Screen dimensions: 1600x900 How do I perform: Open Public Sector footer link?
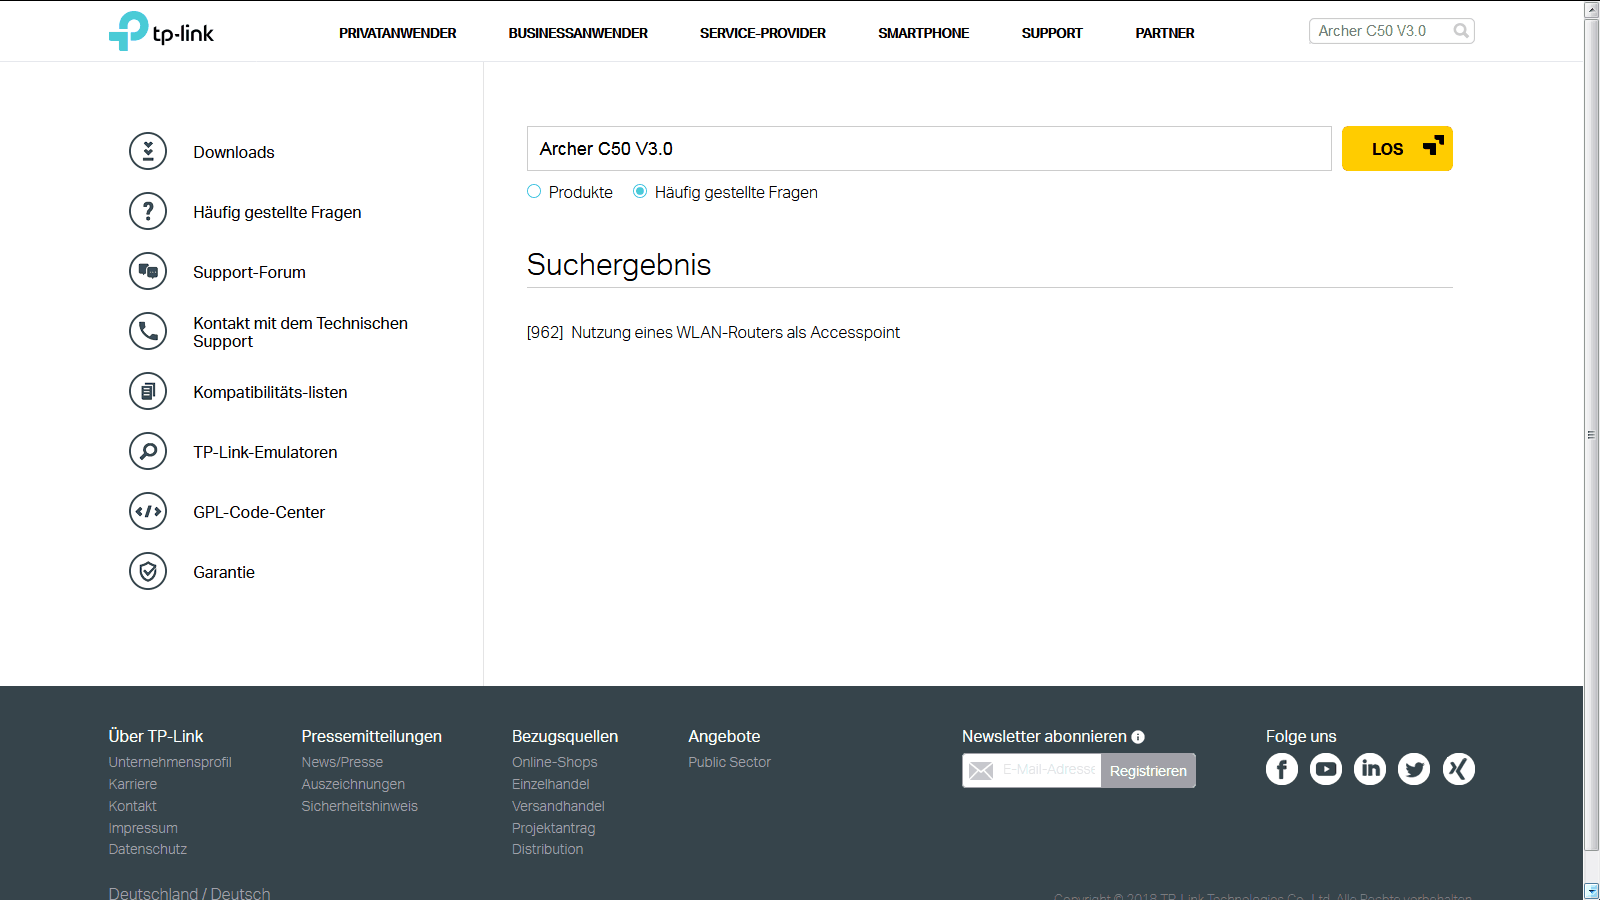[x=730, y=762]
